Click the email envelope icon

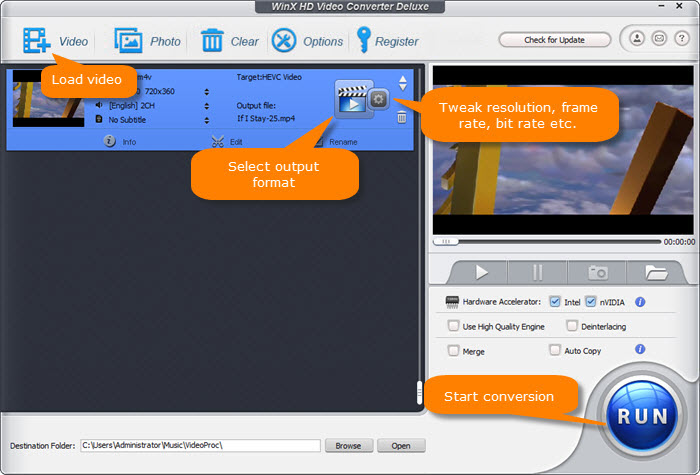coord(659,38)
